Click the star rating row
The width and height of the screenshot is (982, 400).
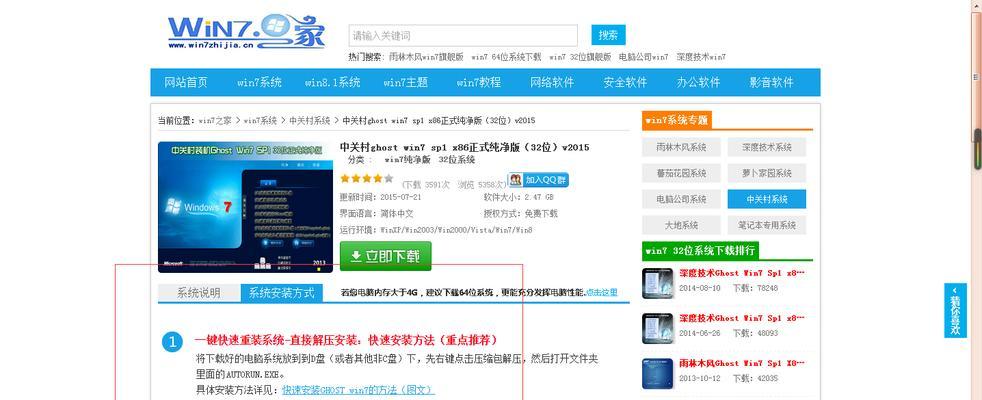pyautogui.click(x=366, y=178)
